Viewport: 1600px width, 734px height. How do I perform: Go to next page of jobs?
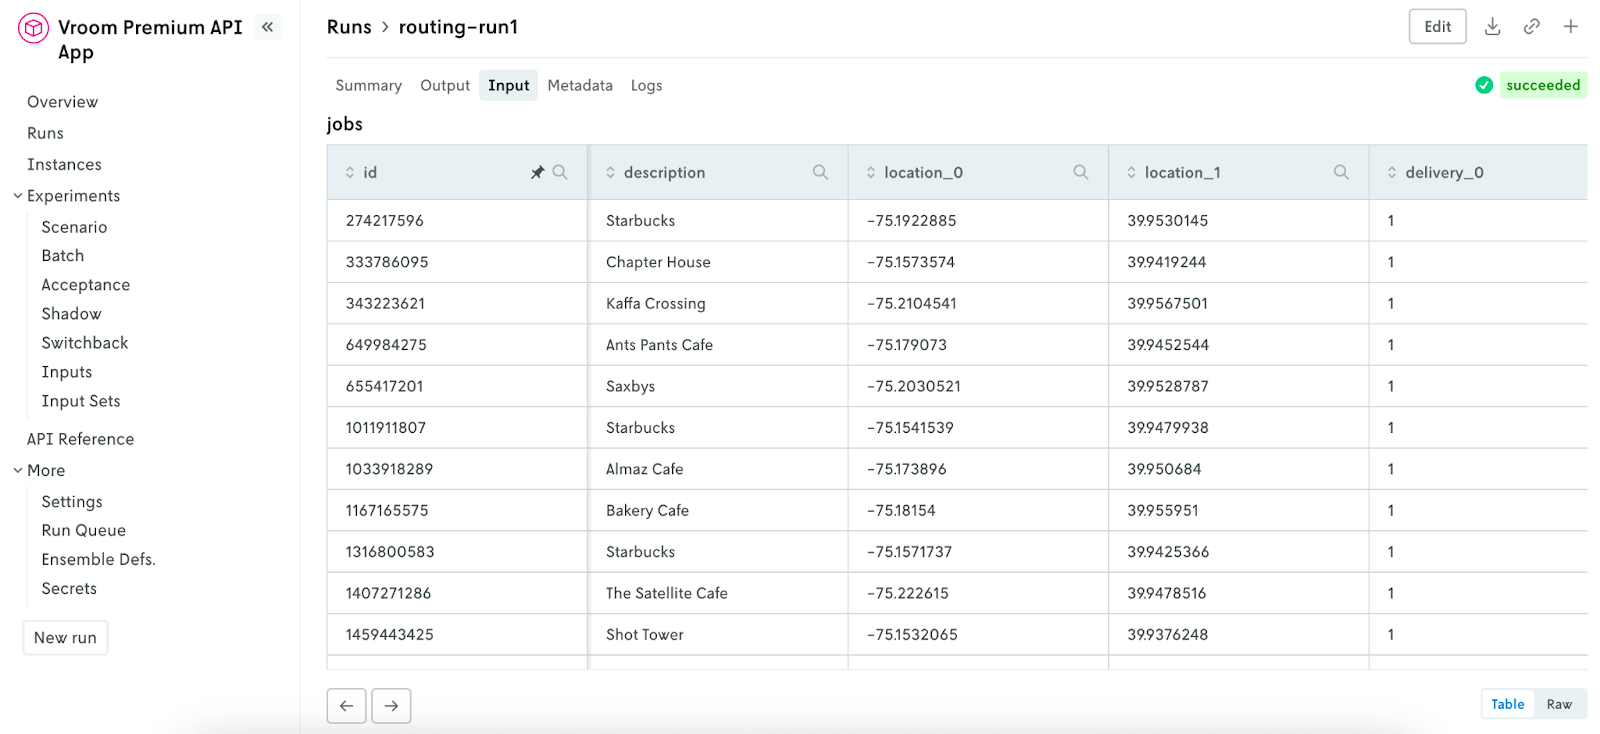(x=391, y=706)
